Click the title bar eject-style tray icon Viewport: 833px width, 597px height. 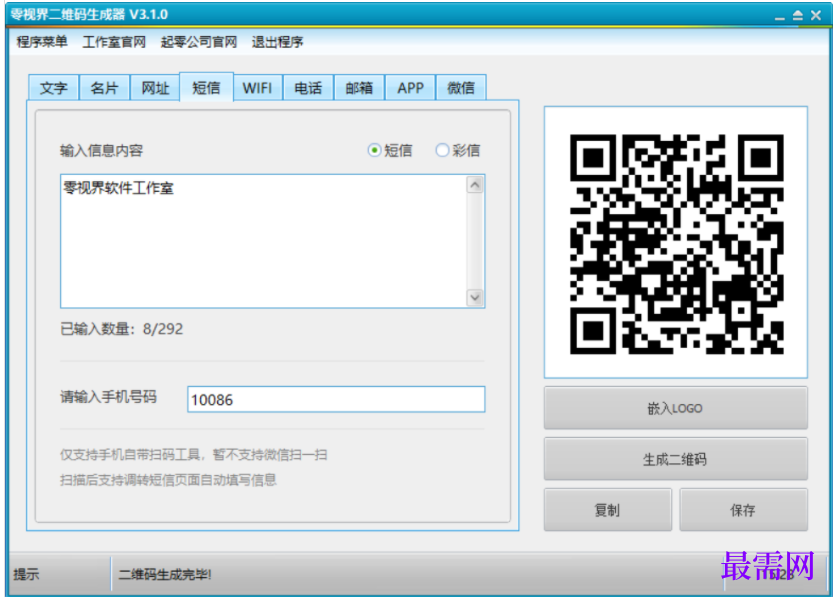(x=797, y=15)
